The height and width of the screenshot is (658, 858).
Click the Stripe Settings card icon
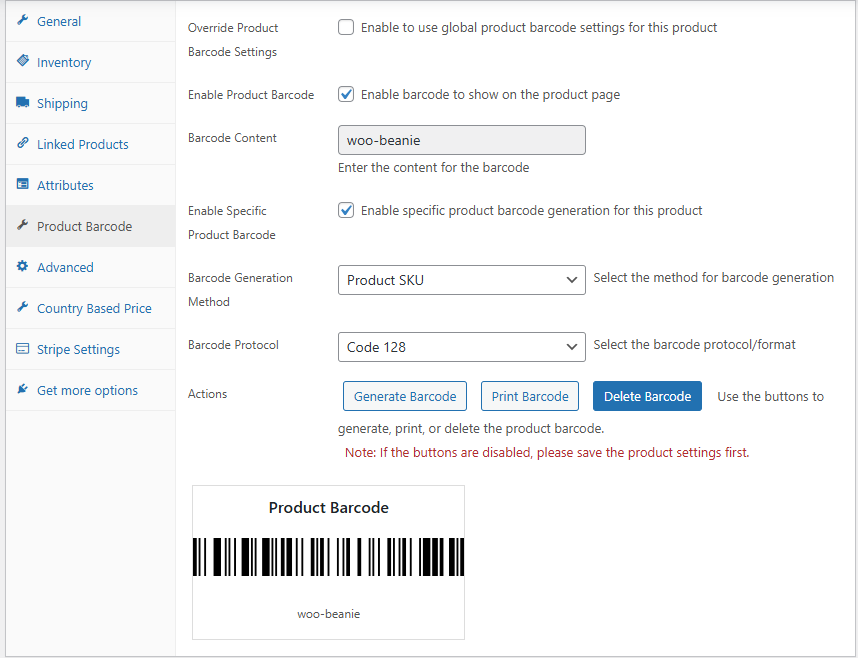(x=22, y=348)
